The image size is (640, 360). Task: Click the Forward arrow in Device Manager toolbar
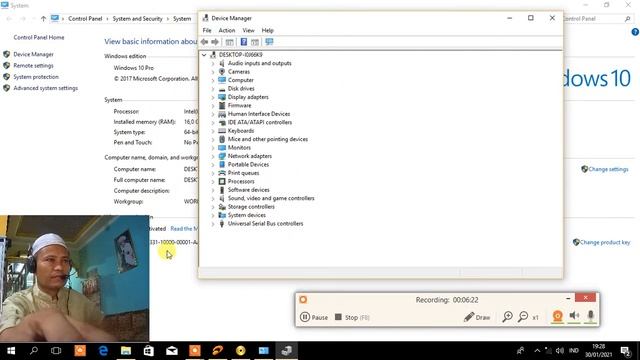coord(215,42)
